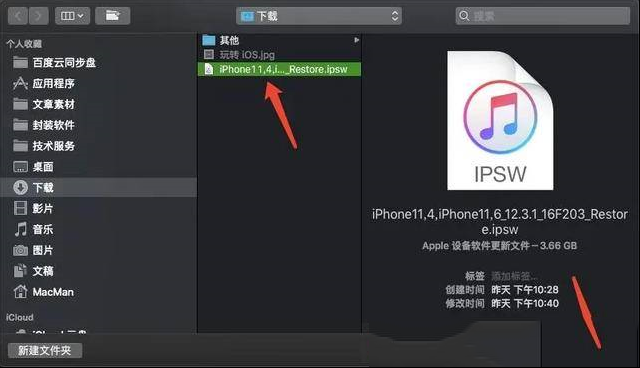This screenshot has height=368, width=640.
Task: Click into the 搜索 search field
Action: (x=543, y=16)
